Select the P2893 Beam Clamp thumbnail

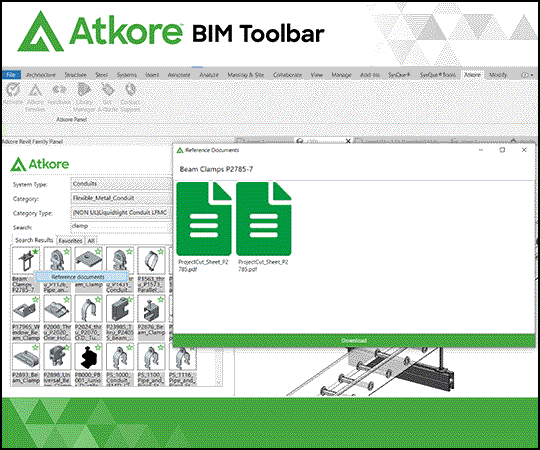click(26, 357)
